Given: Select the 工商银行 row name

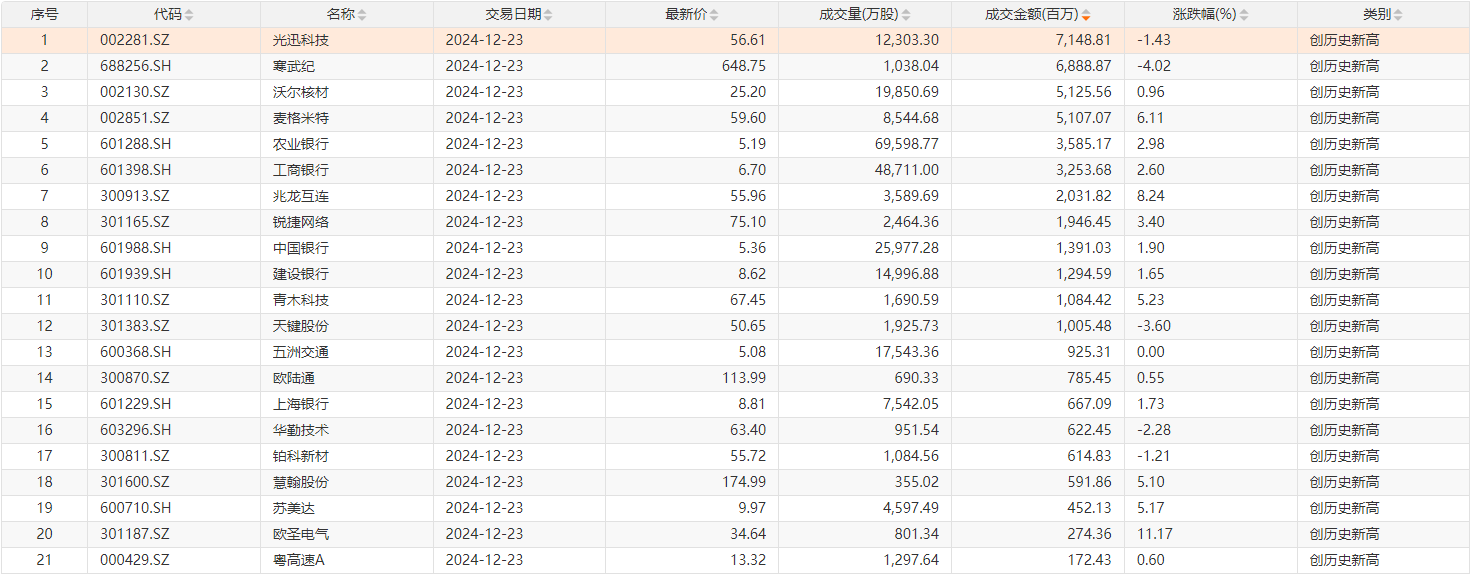Looking at the screenshot, I should (300, 170).
